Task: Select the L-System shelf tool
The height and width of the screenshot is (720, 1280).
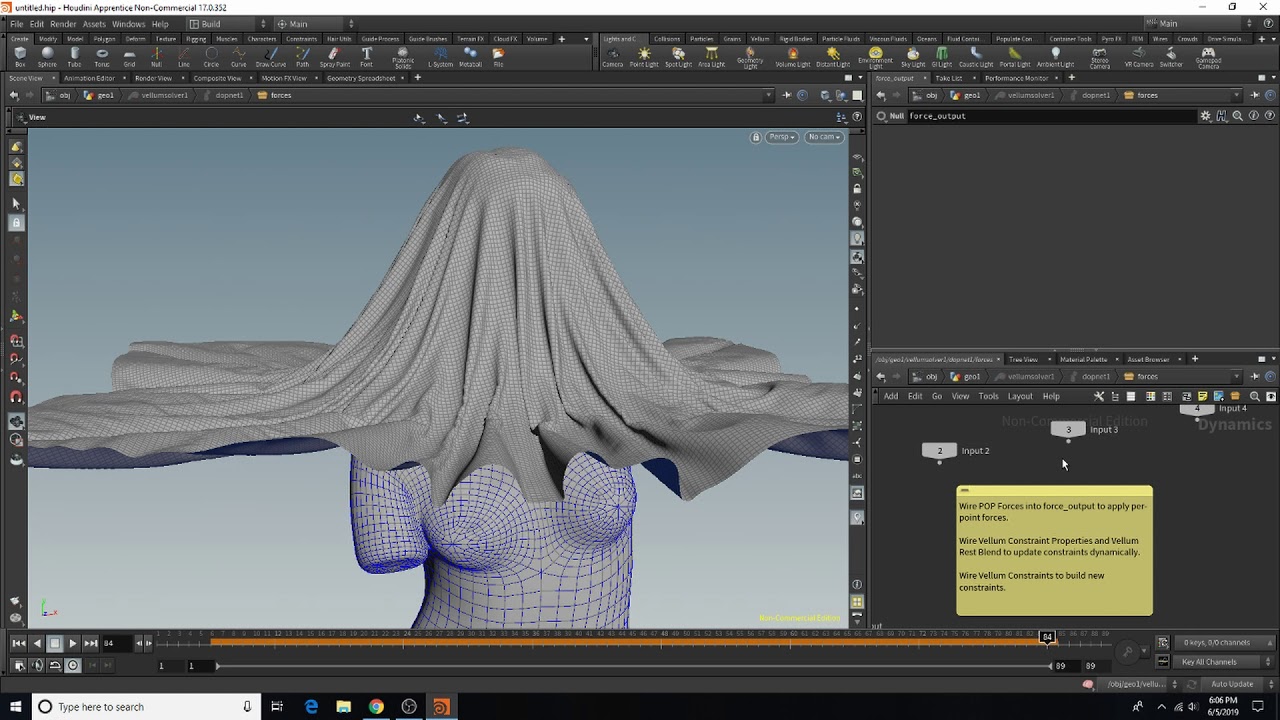Action: click(x=440, y=57)
